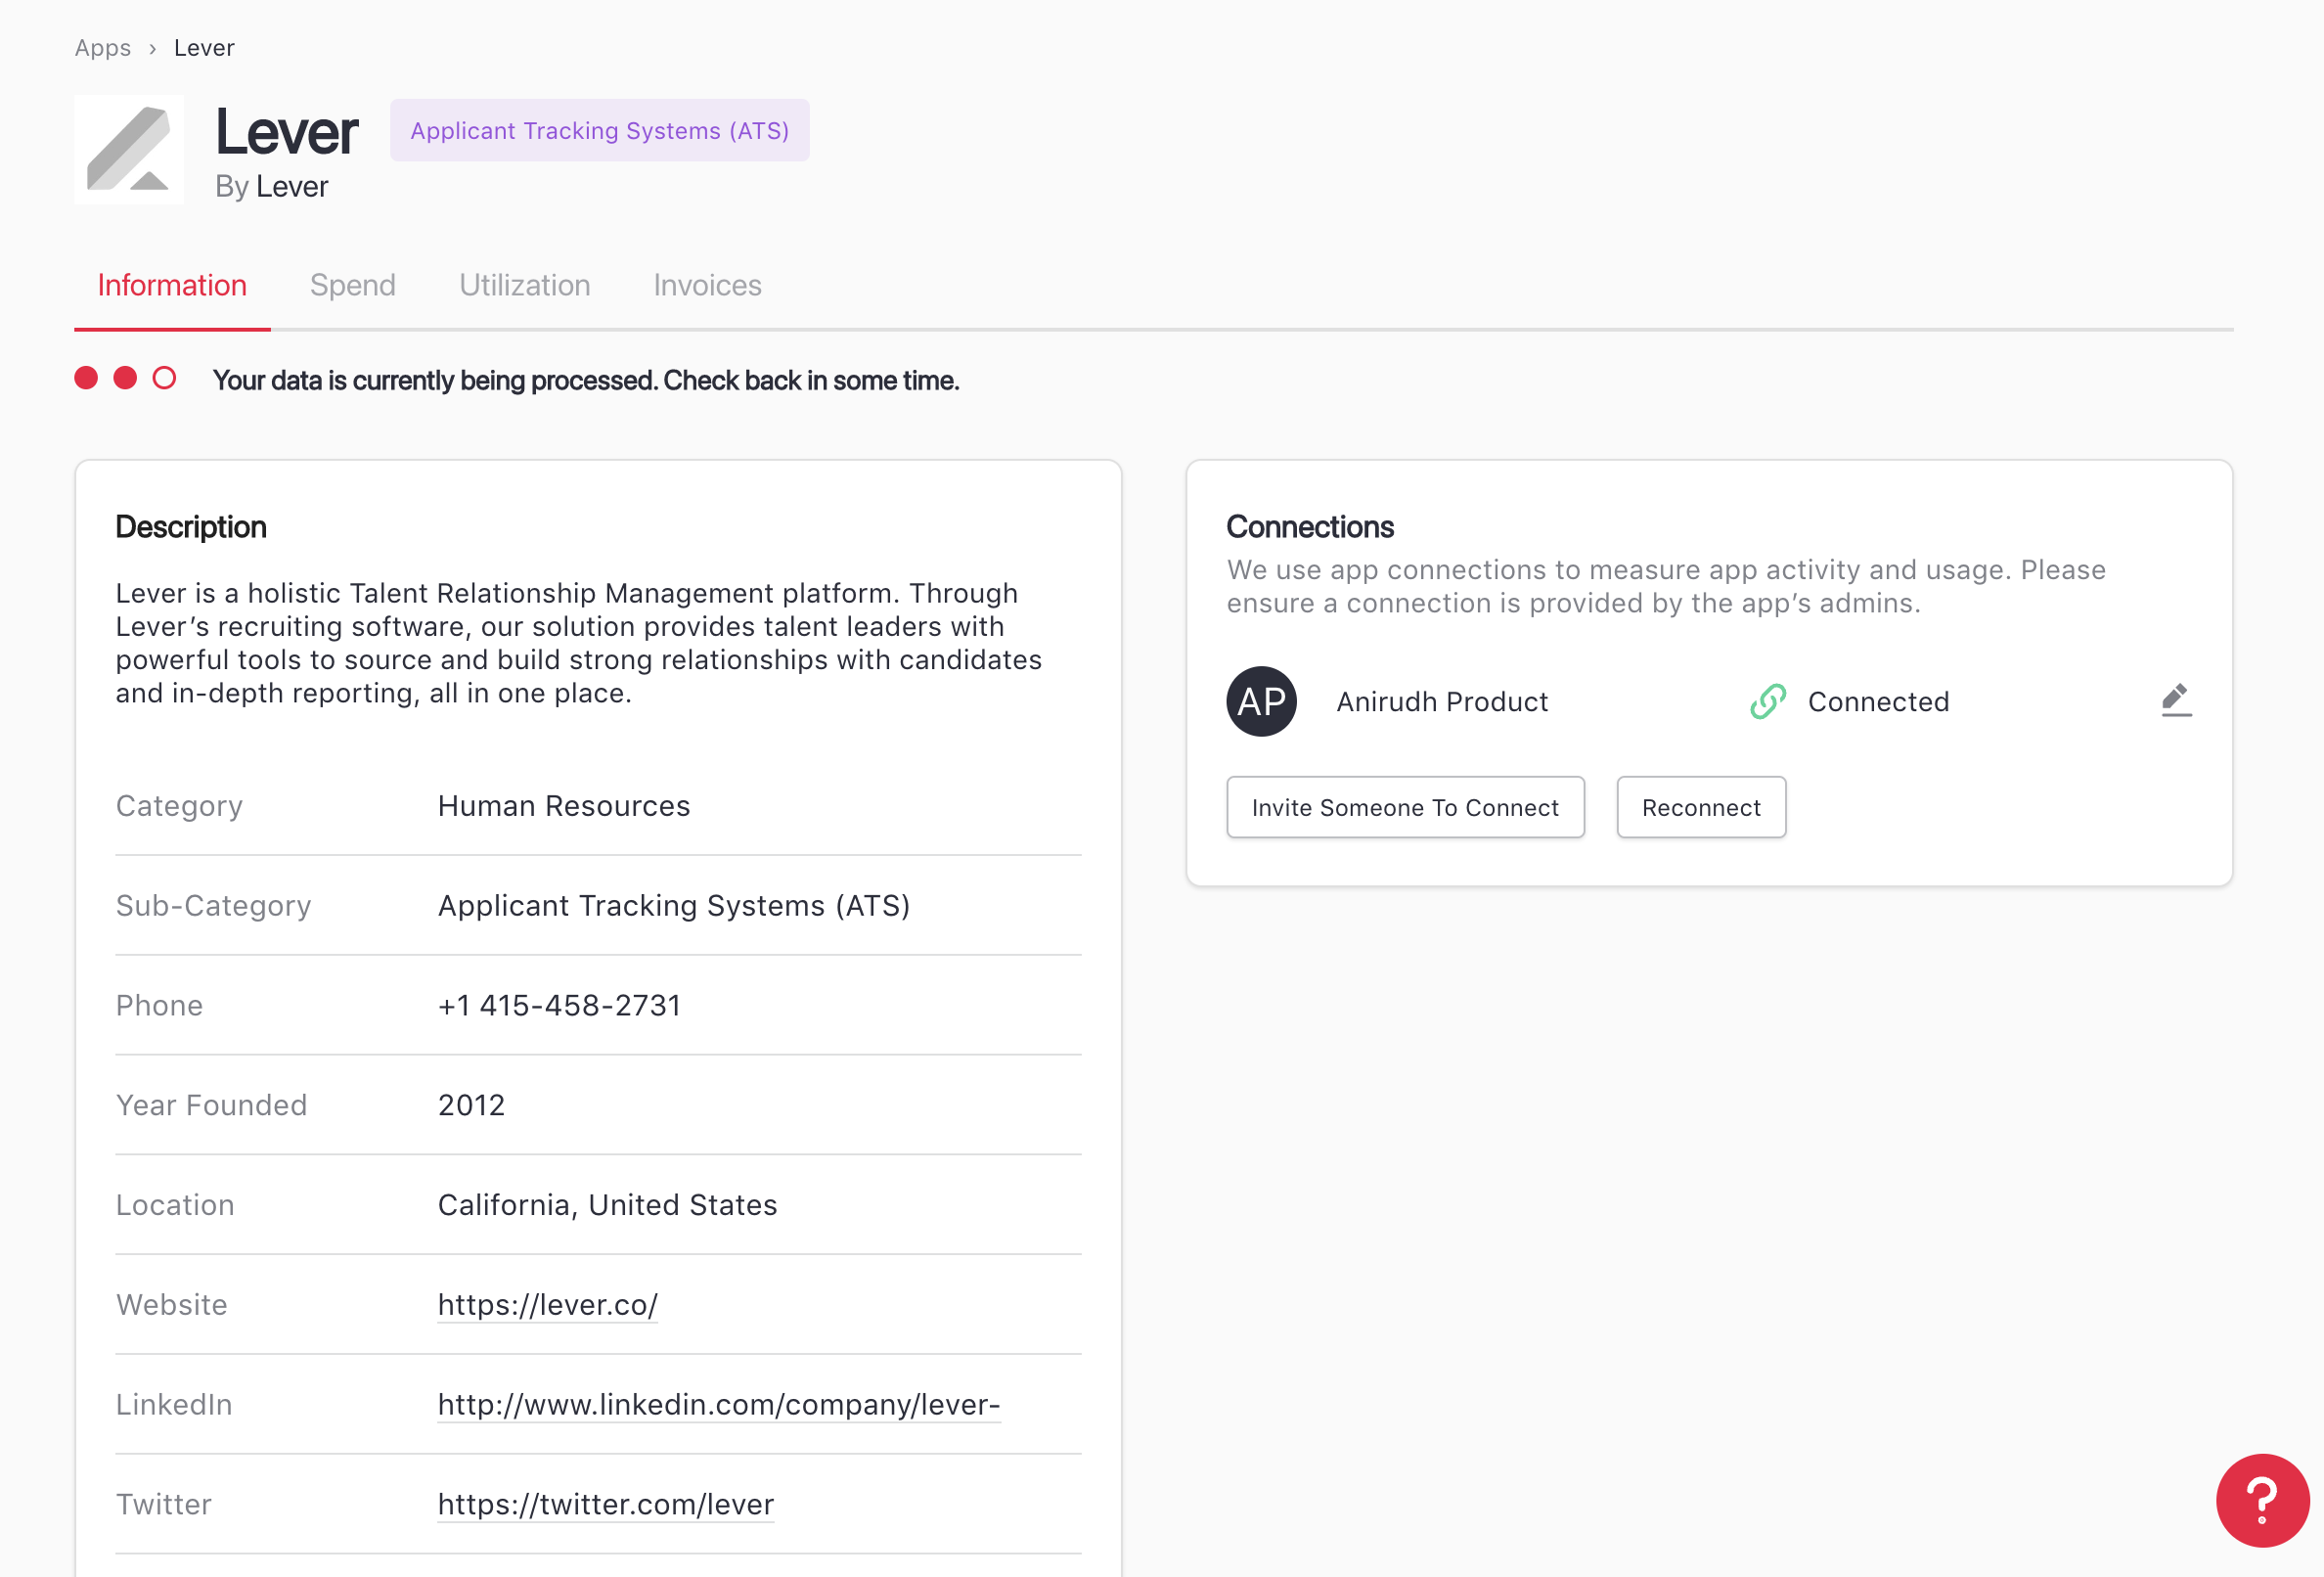Open the red help question mark button
2324x1577 pixels.
coord(2261,1499)
